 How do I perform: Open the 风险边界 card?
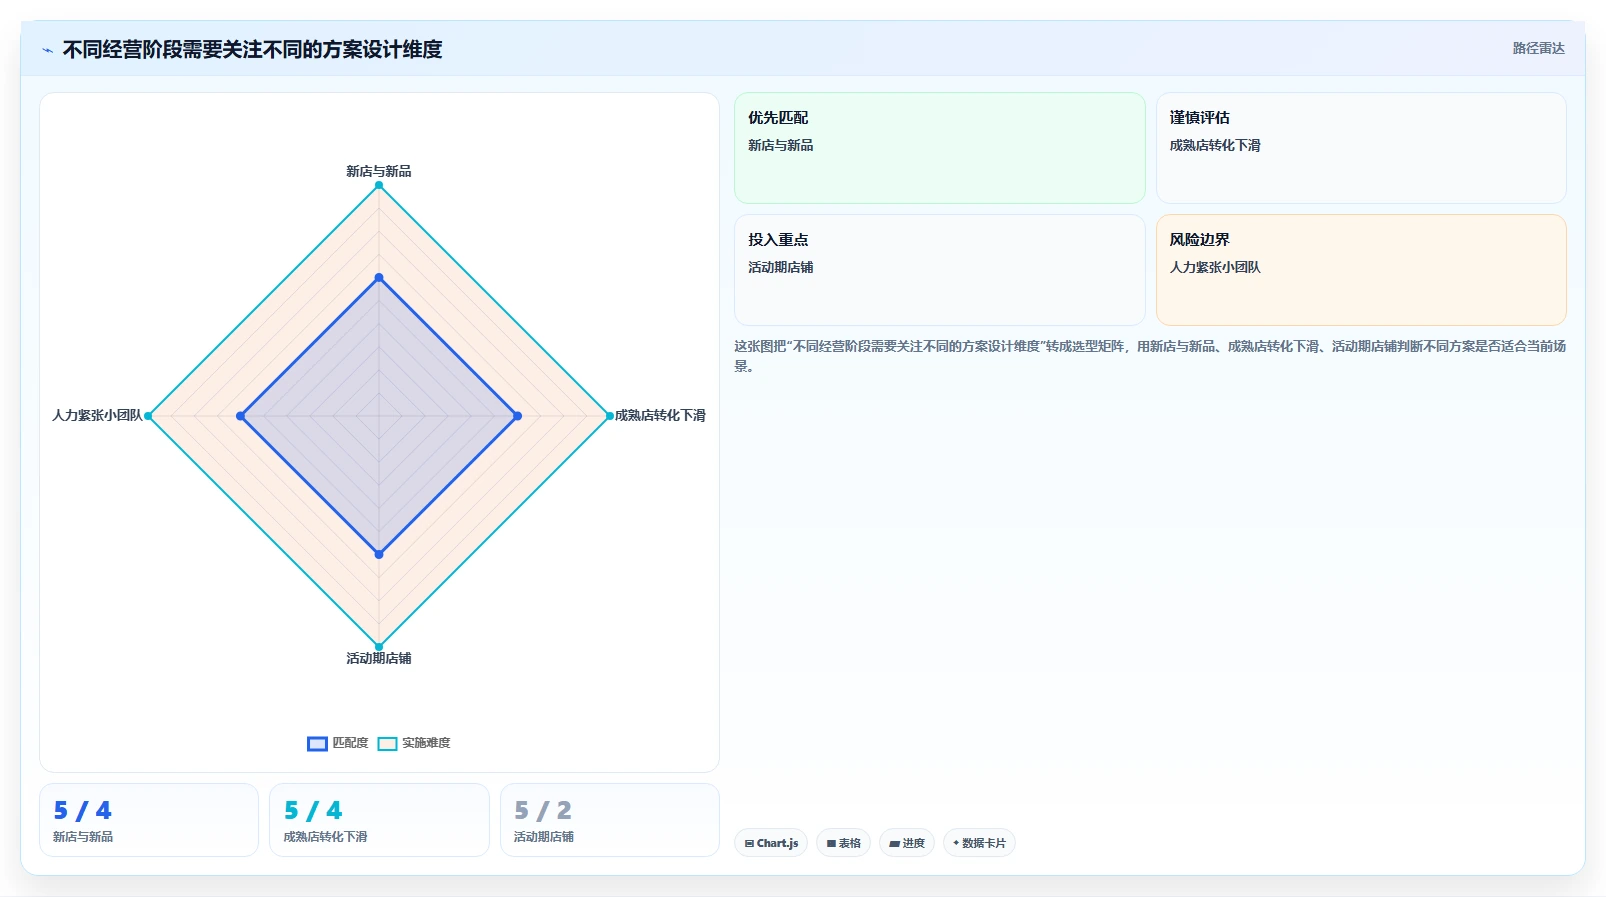click(x=1361, y=270)
